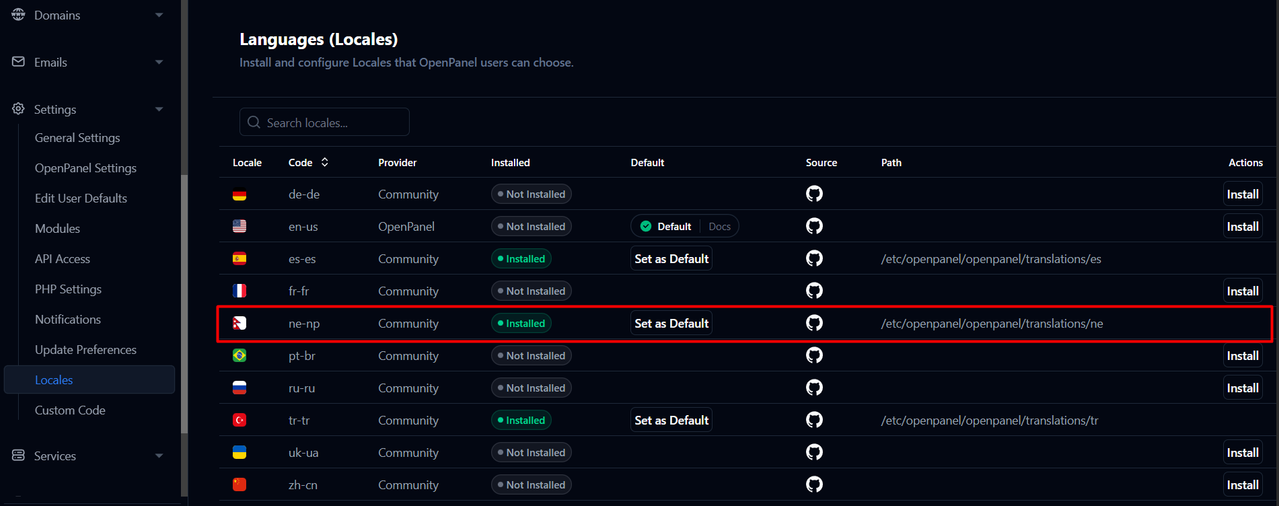Open GitHub source for pt-br locale
The width and height of the screenshot is (1279, 506).
tap(814, 355)
